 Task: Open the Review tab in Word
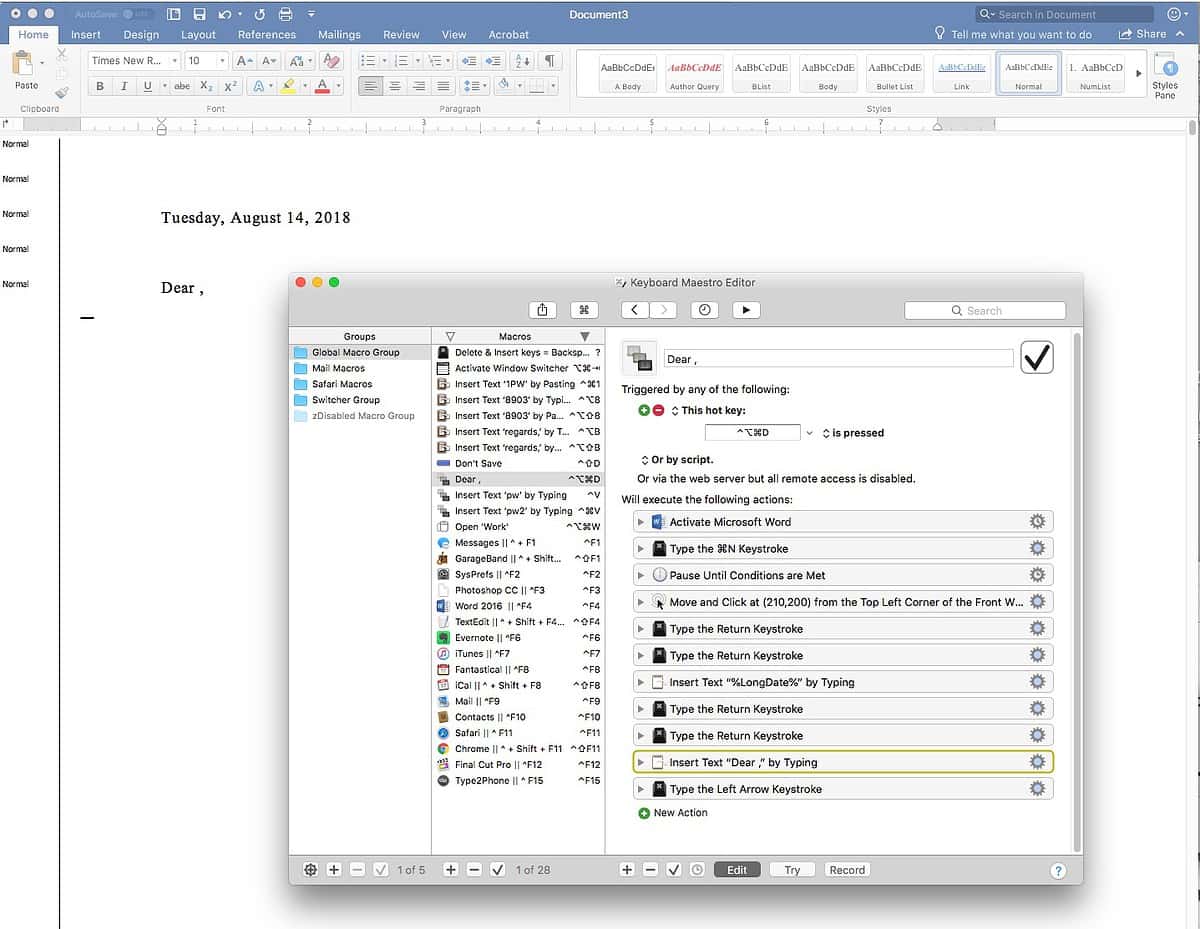click(x=401, y=35)
